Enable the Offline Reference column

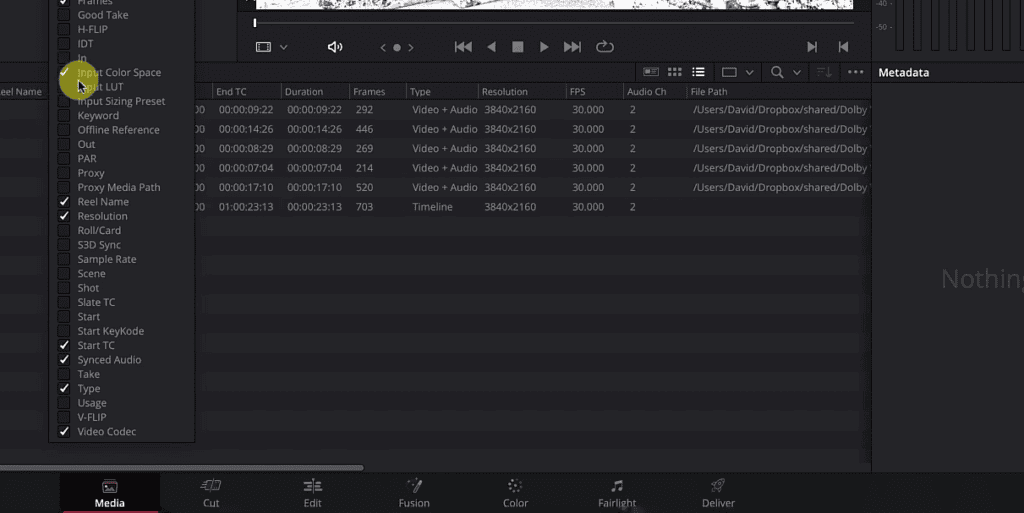pos(64,130)
